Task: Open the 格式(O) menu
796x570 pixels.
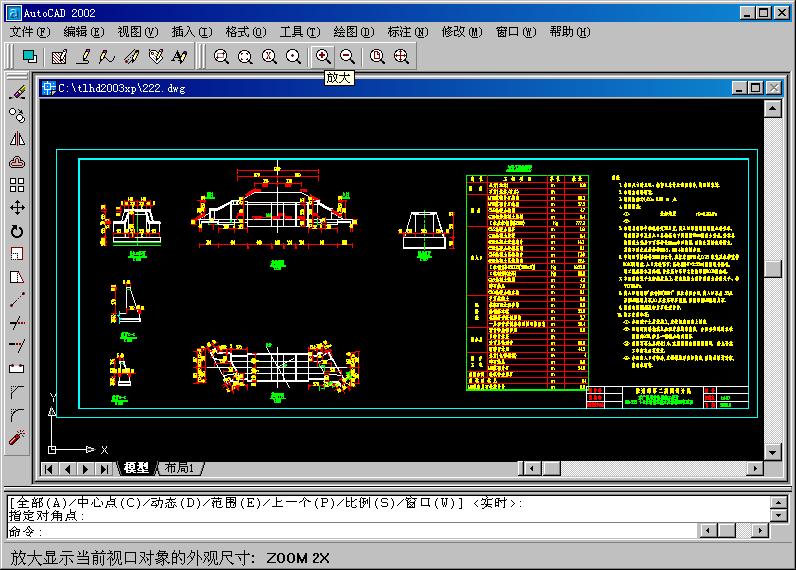Action: (246, 32)
